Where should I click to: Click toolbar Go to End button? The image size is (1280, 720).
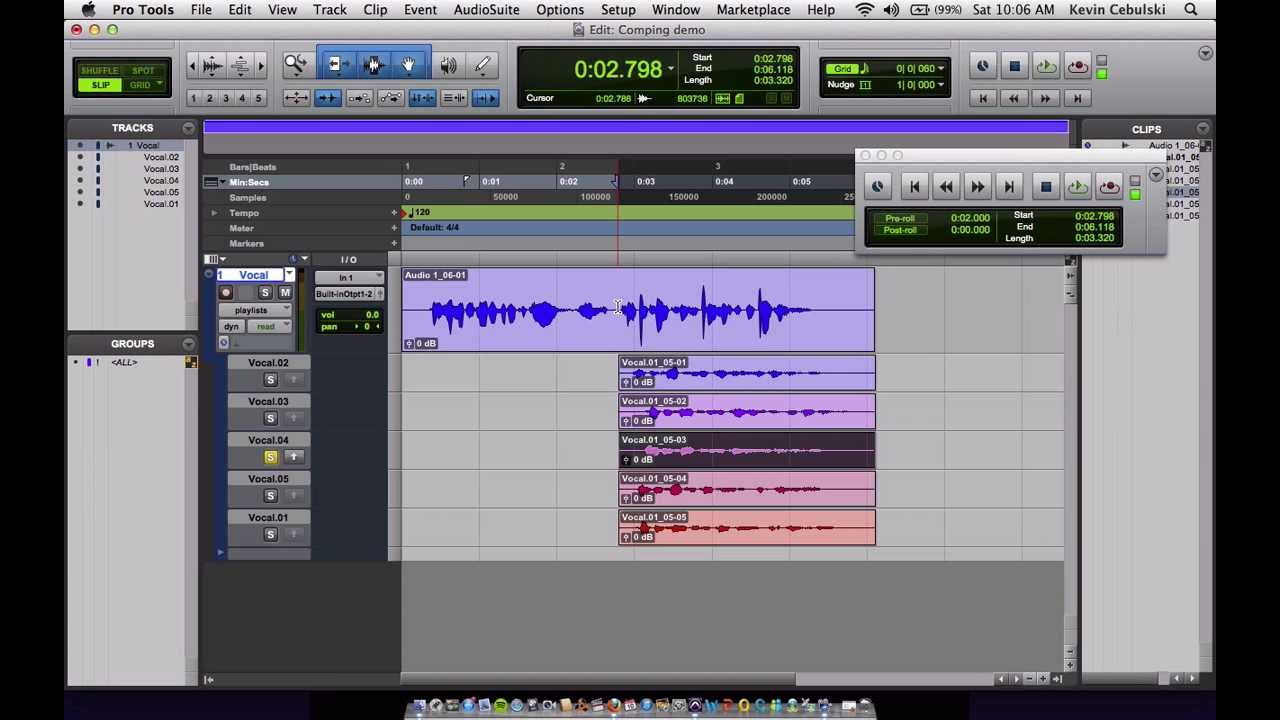click(1077, 98)
